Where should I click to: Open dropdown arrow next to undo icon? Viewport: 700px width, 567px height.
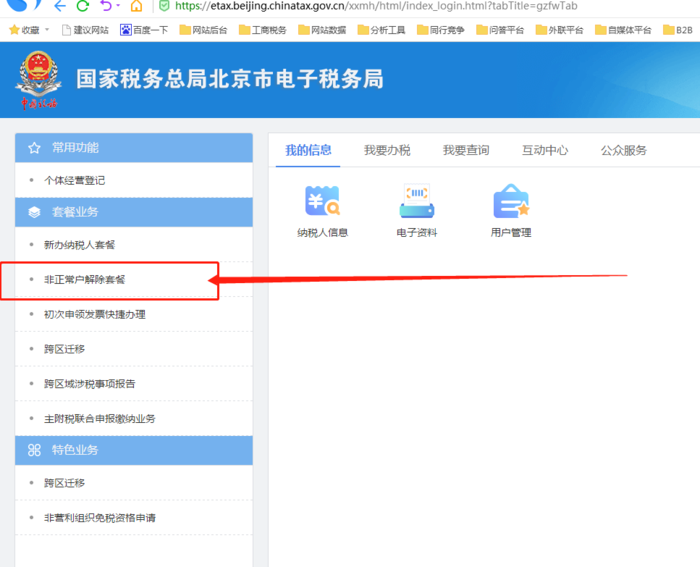118,6
